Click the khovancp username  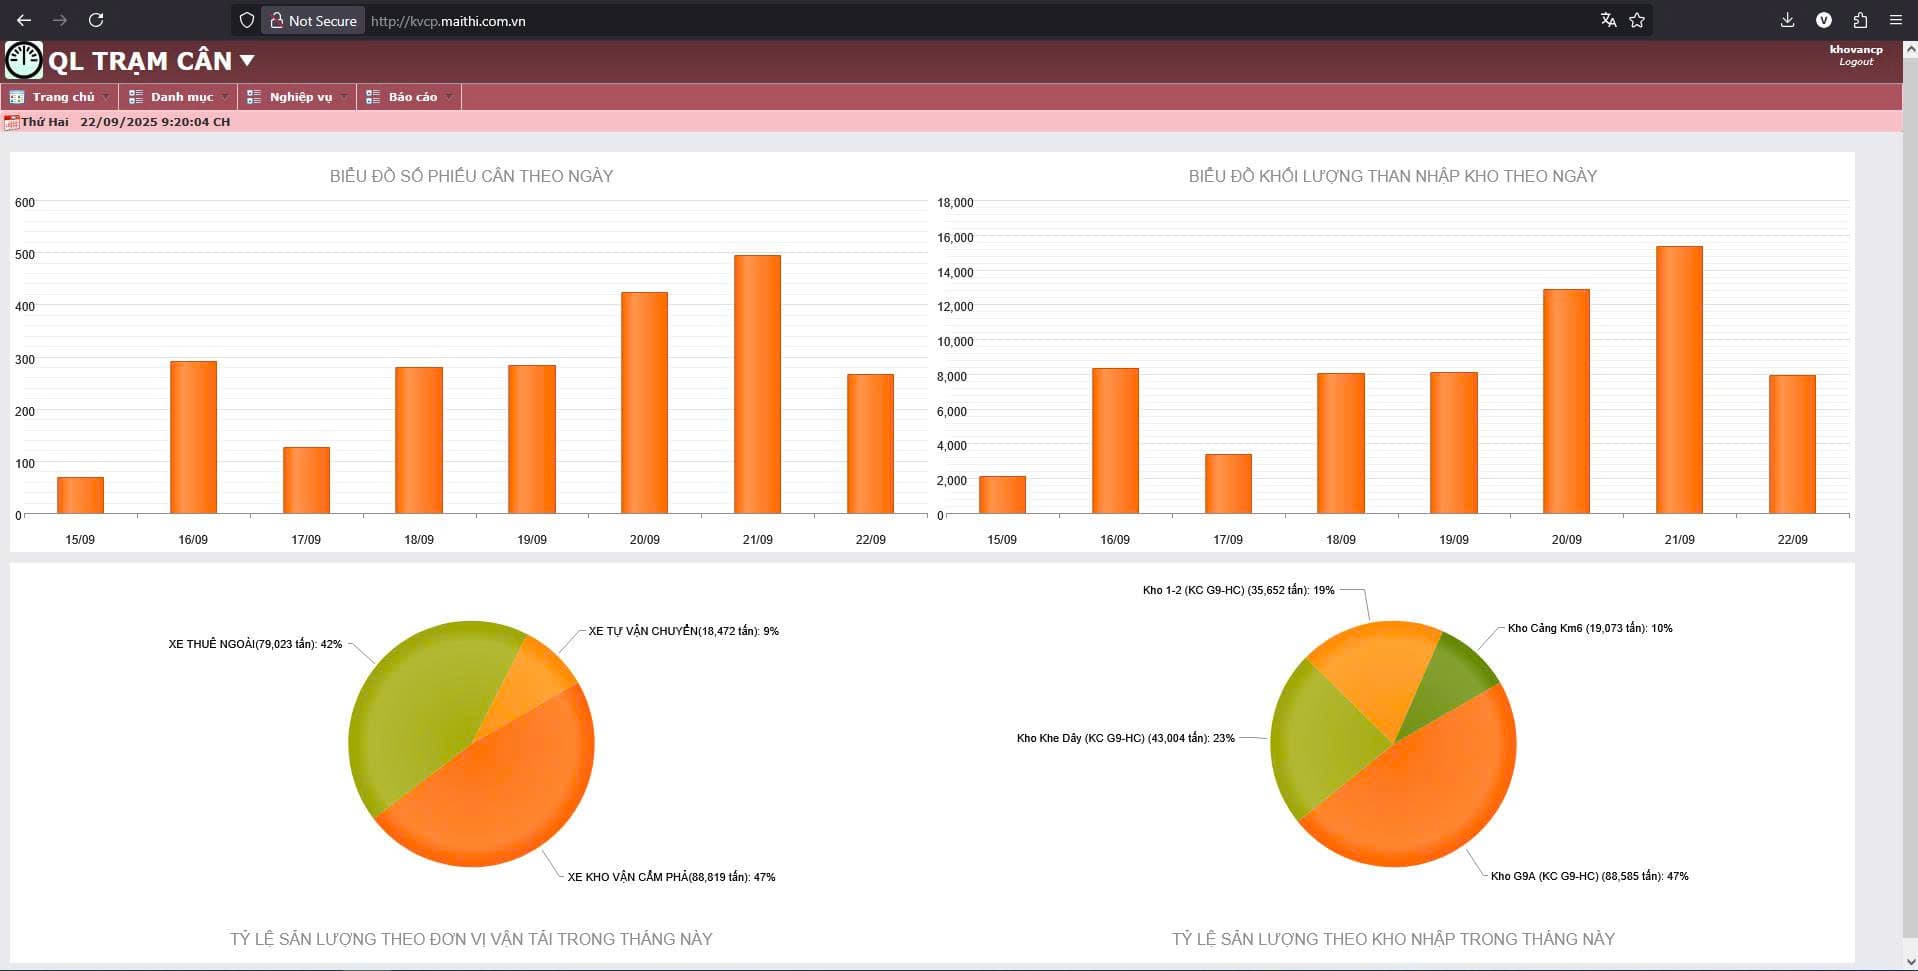[x=1856, y=49]
